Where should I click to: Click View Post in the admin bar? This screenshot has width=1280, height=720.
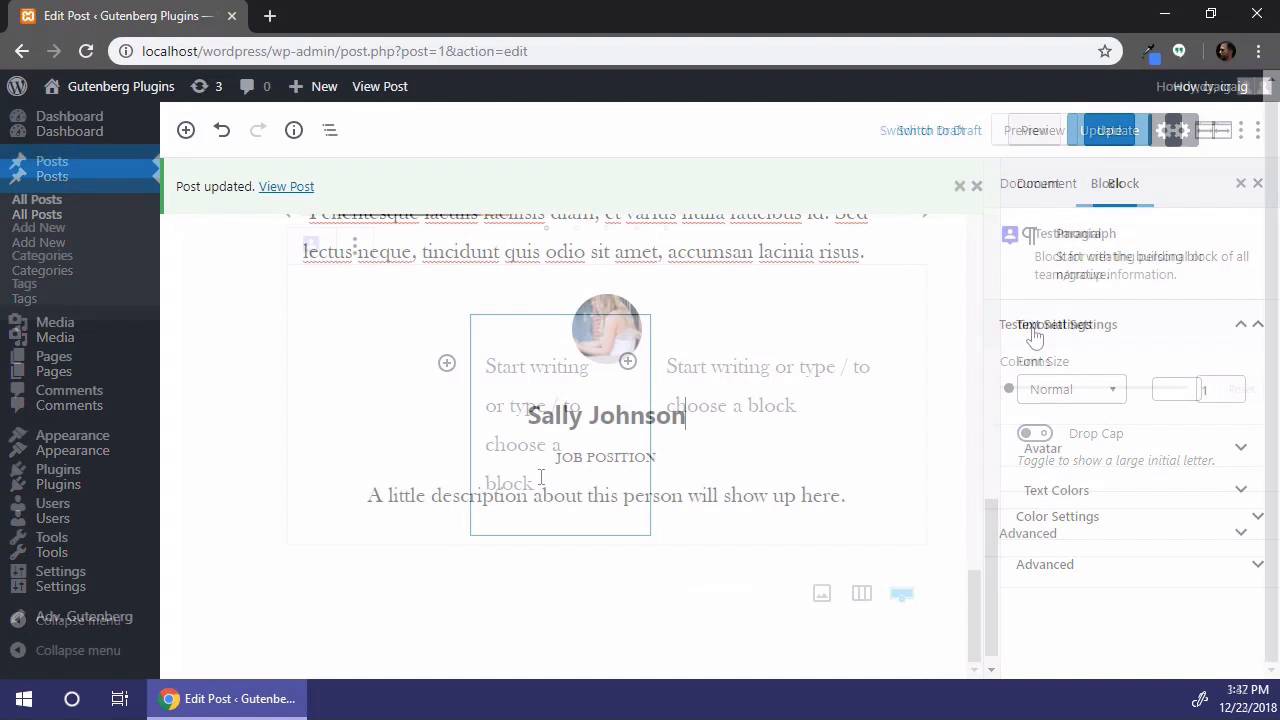(x=380, y=86)
